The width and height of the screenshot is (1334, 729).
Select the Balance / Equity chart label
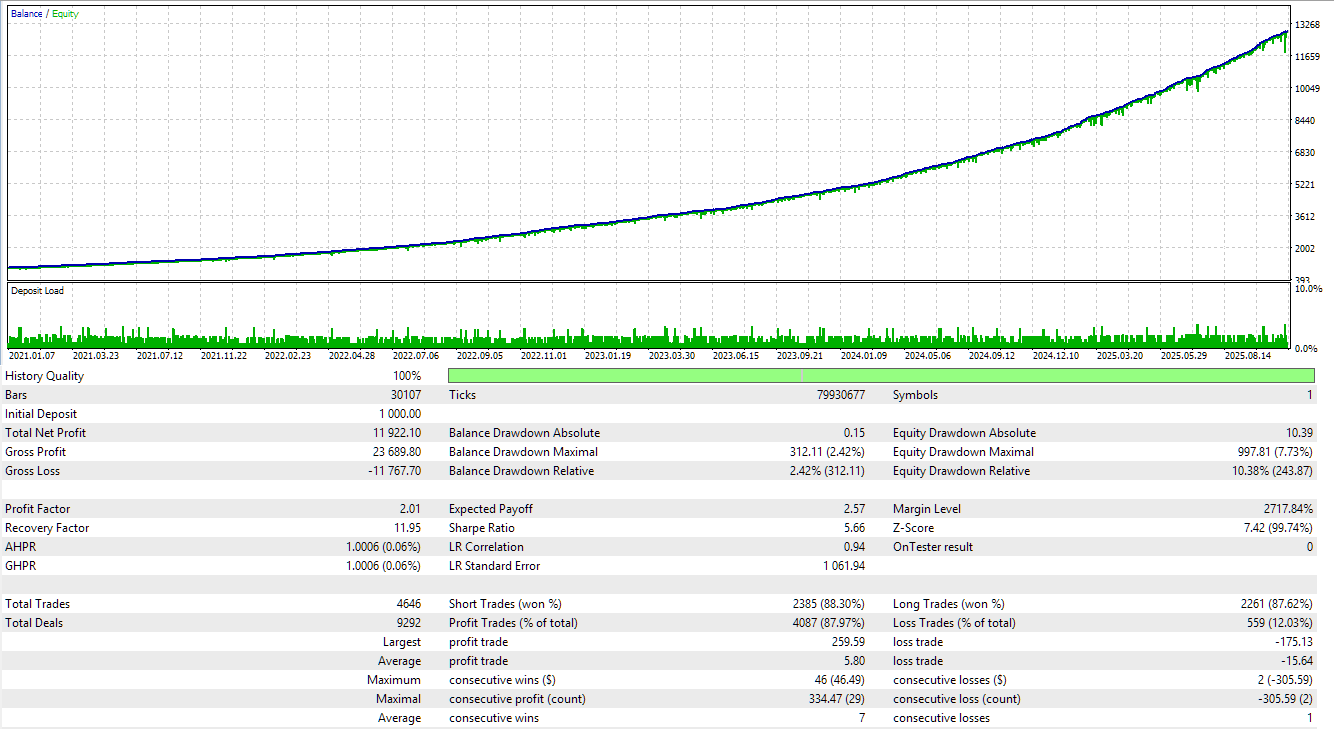tap(45, 14)
